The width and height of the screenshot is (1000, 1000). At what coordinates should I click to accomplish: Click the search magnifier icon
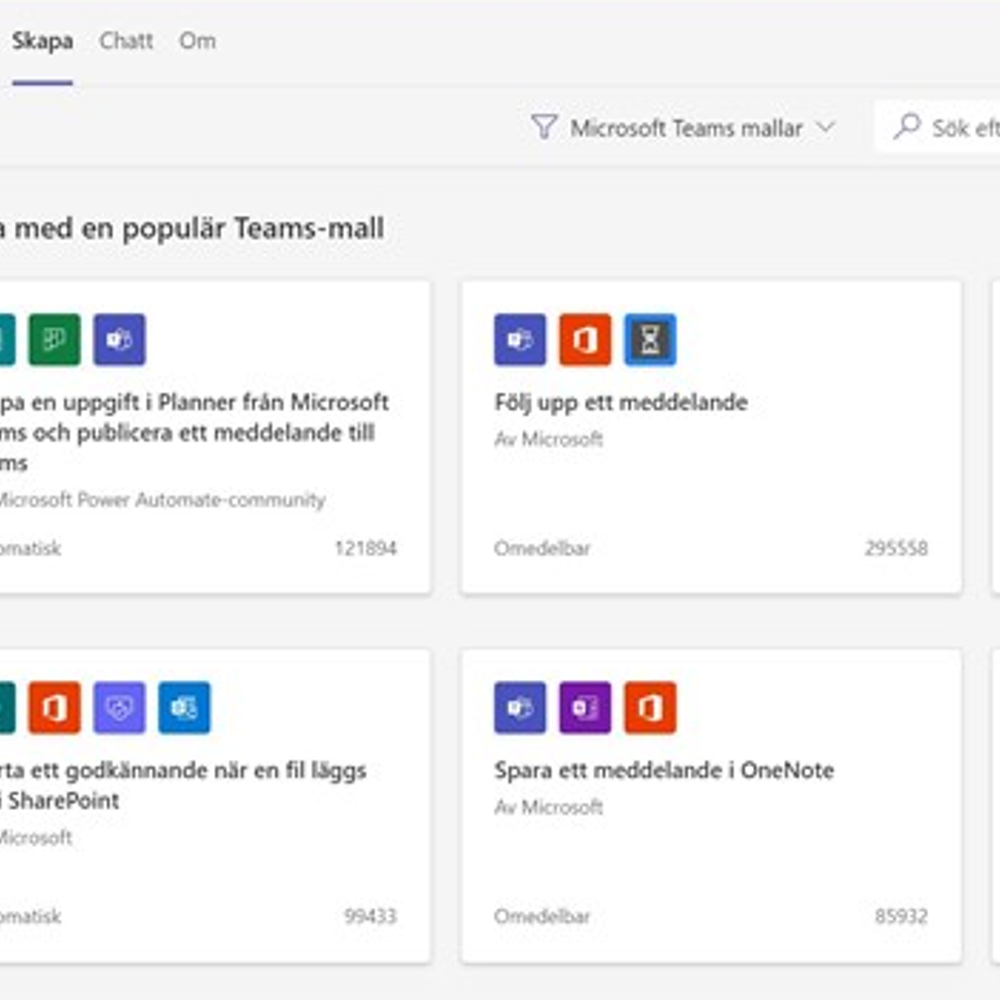tap(907, 126)
